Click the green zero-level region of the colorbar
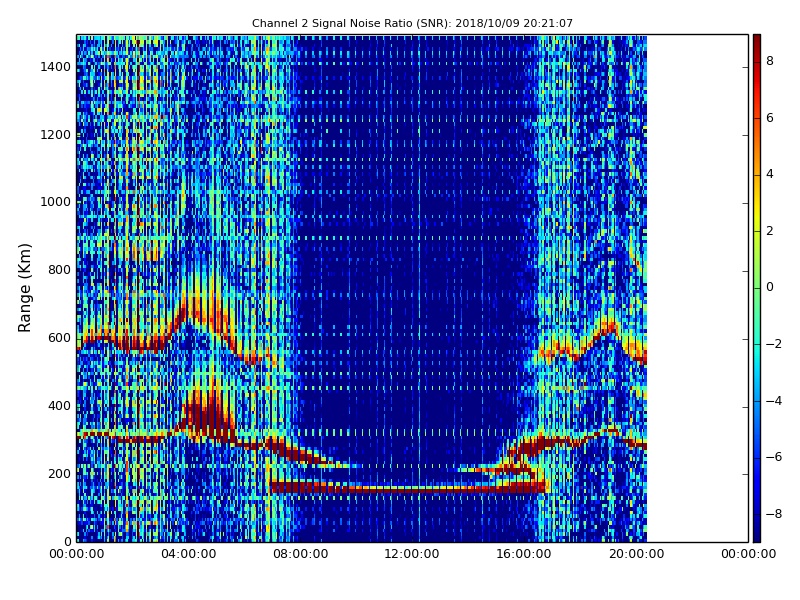This screenshot has height=600, width=800. tap(757, 288)
